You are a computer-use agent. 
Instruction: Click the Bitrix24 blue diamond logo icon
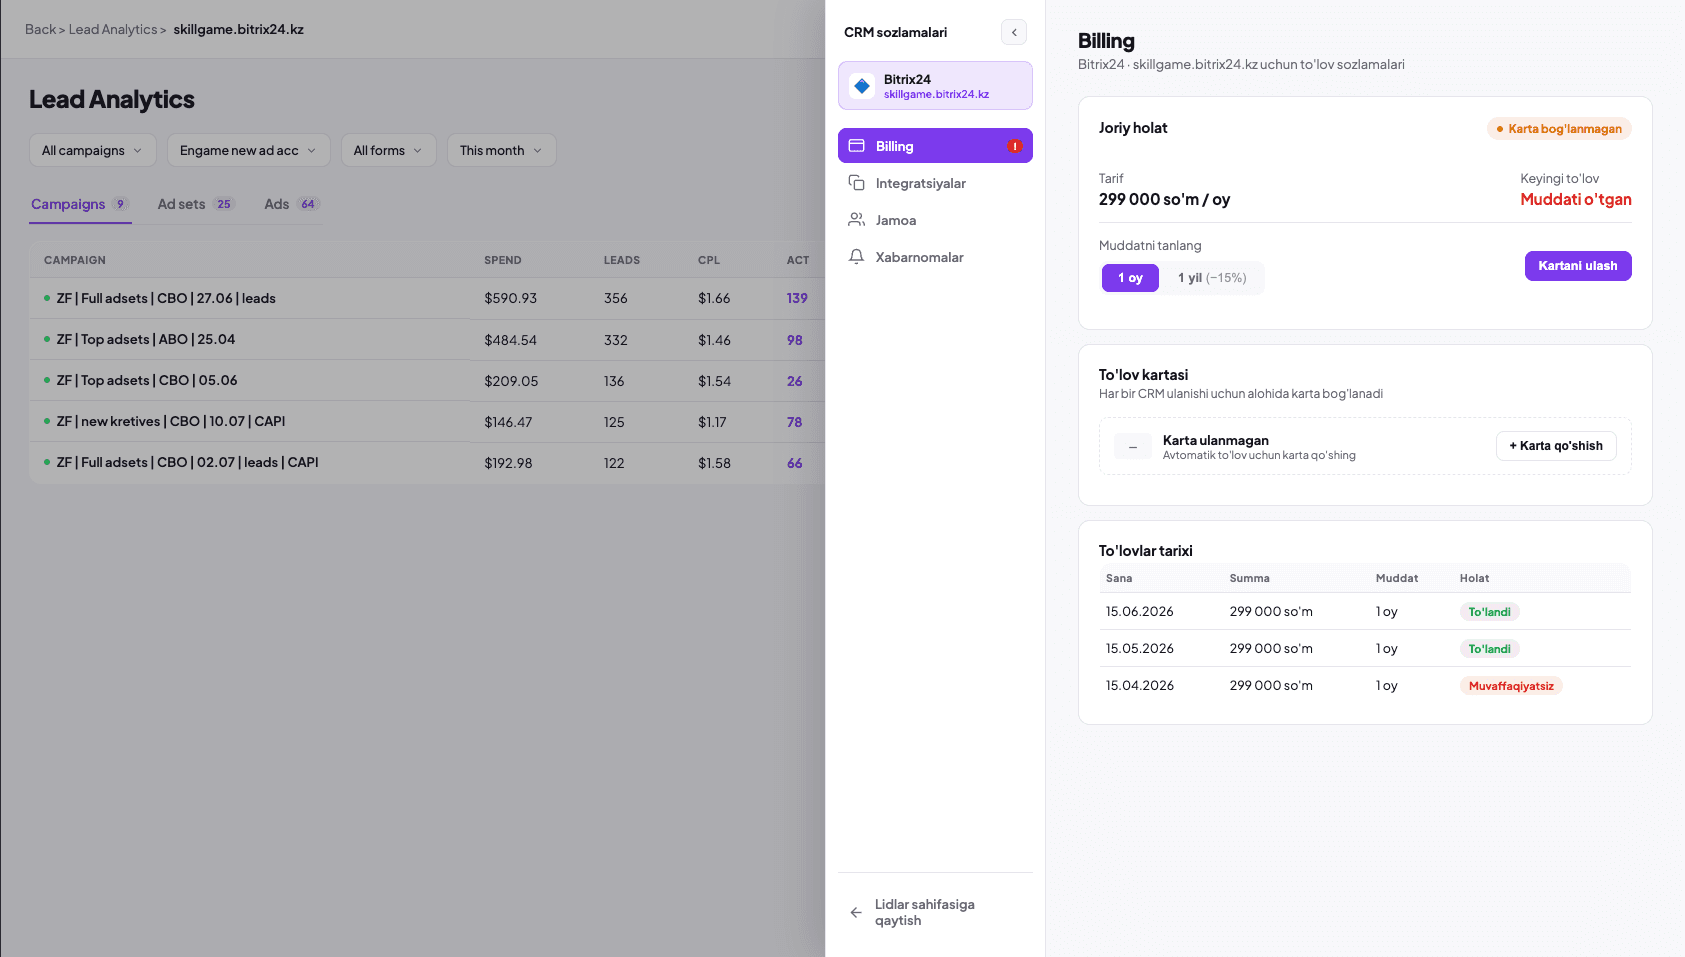[x=862, y=86]
